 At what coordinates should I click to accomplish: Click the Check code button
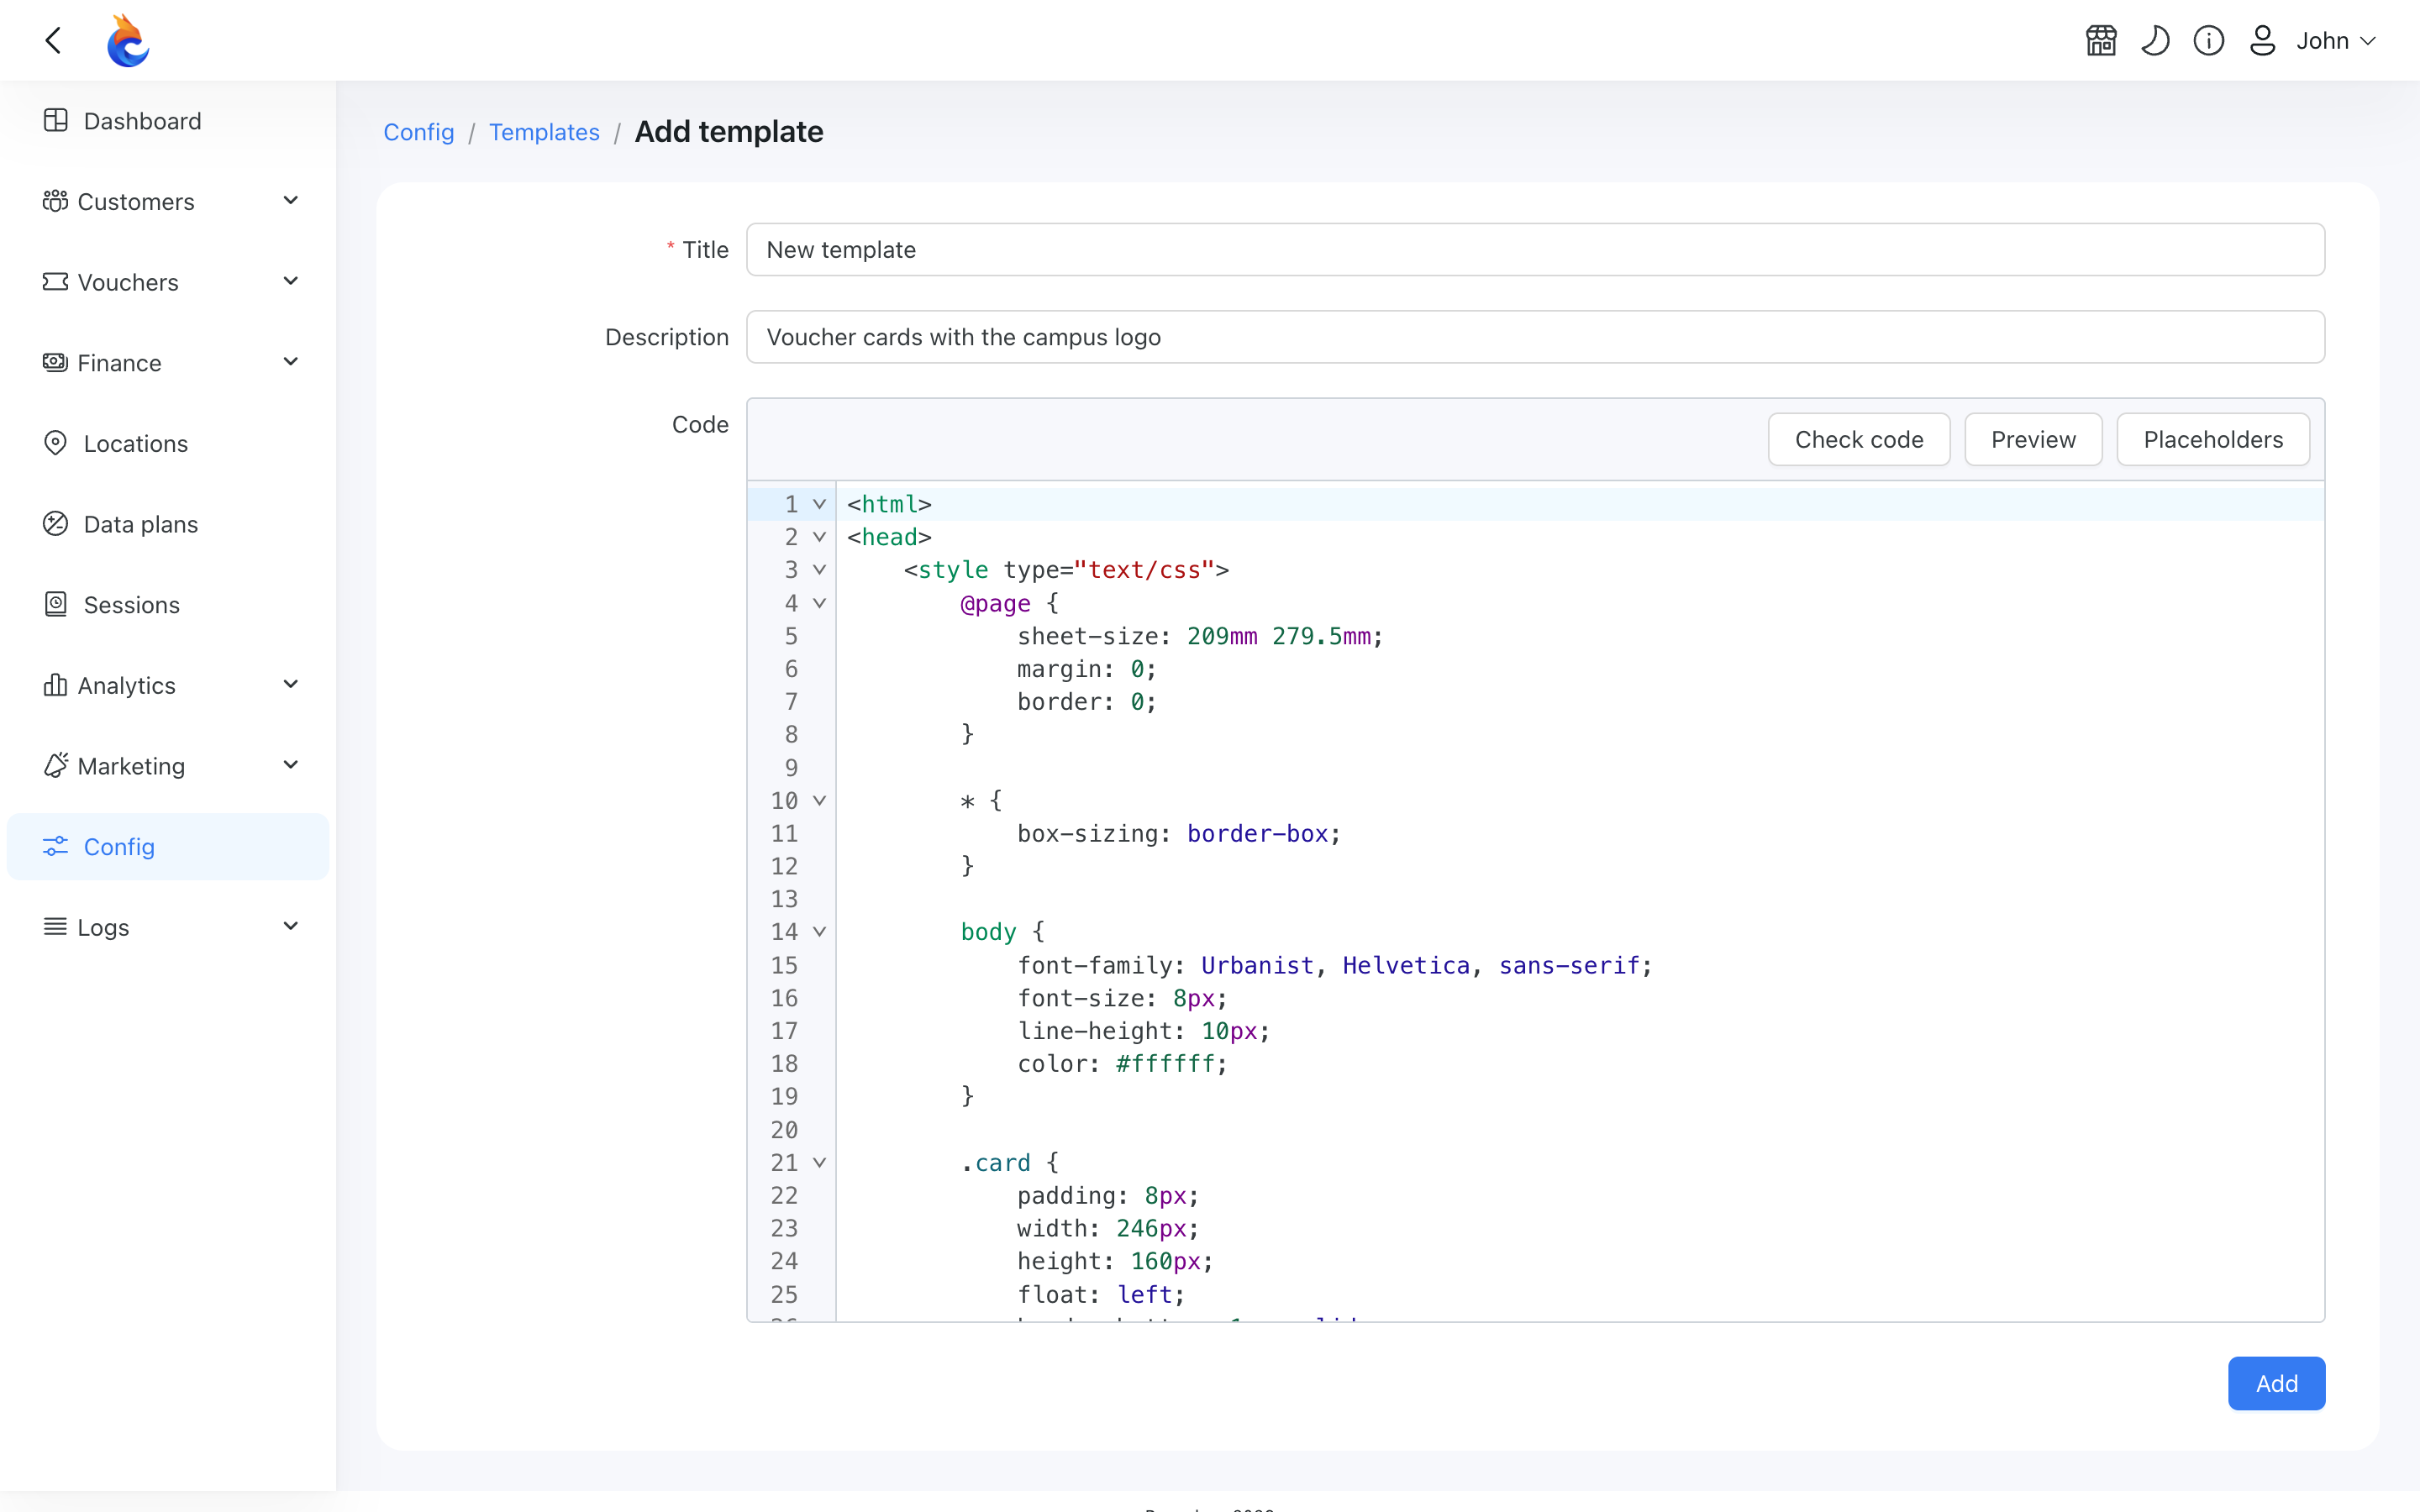[x=1859, y=439]
